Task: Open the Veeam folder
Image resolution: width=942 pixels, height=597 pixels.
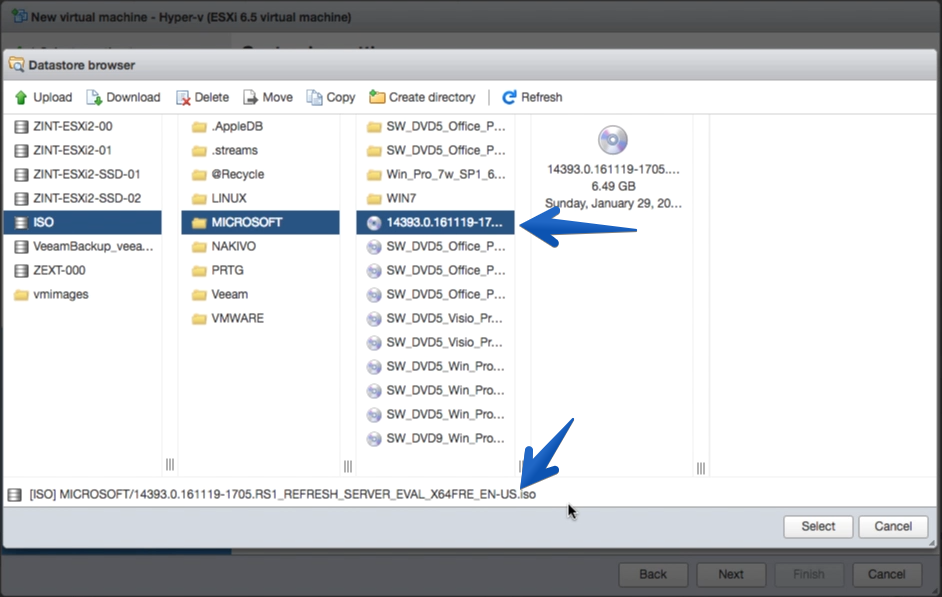Action: coord(260,294)
